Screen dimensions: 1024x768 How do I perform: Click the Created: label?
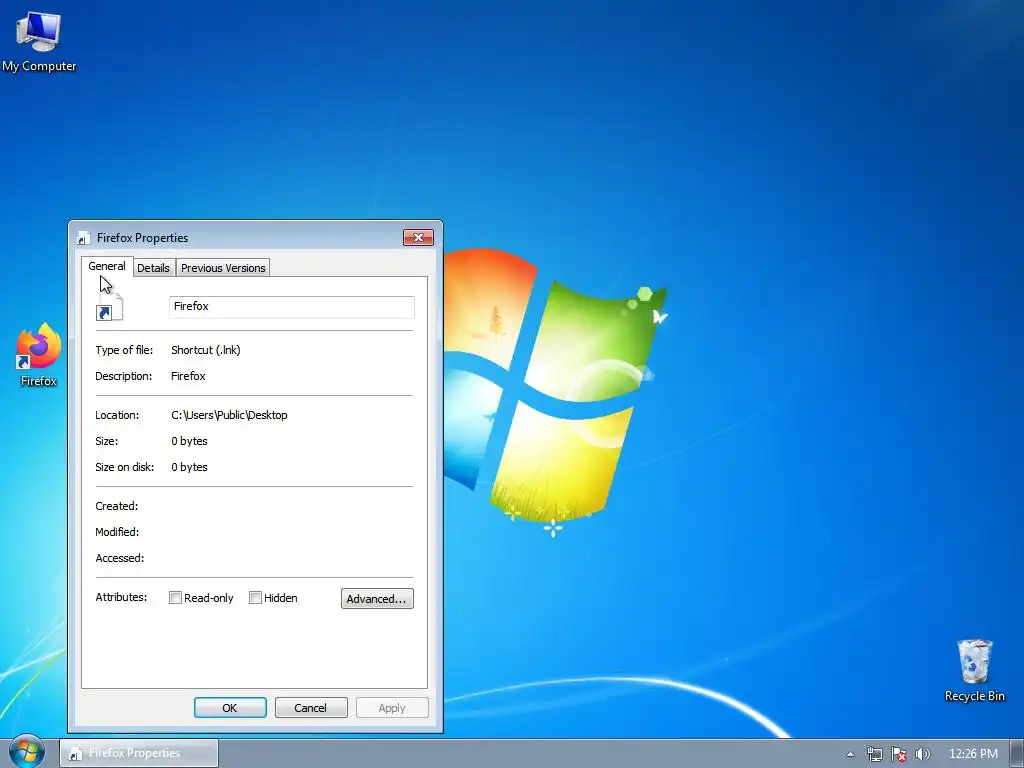(117, 506)
